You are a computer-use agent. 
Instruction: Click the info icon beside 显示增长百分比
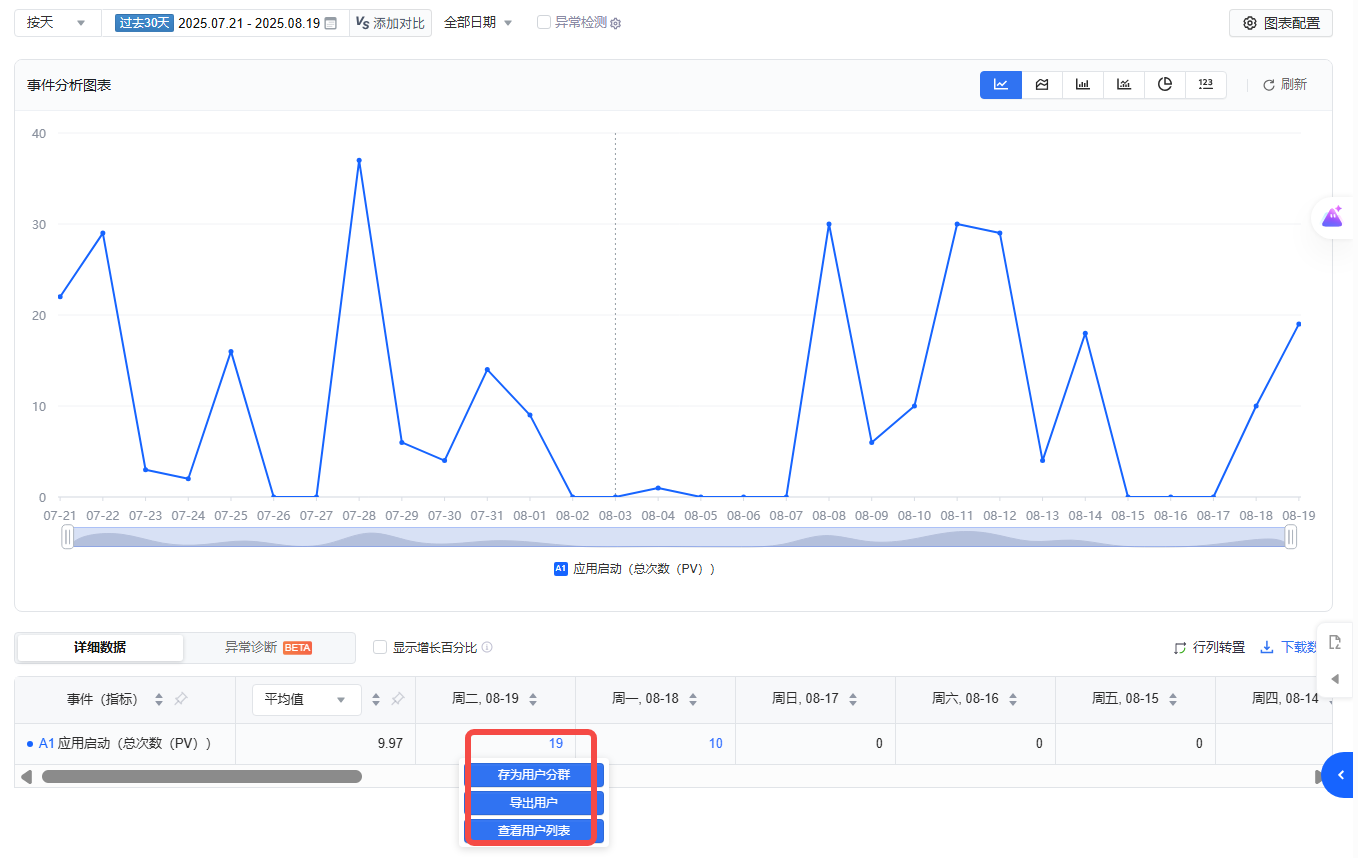point(487,647)
